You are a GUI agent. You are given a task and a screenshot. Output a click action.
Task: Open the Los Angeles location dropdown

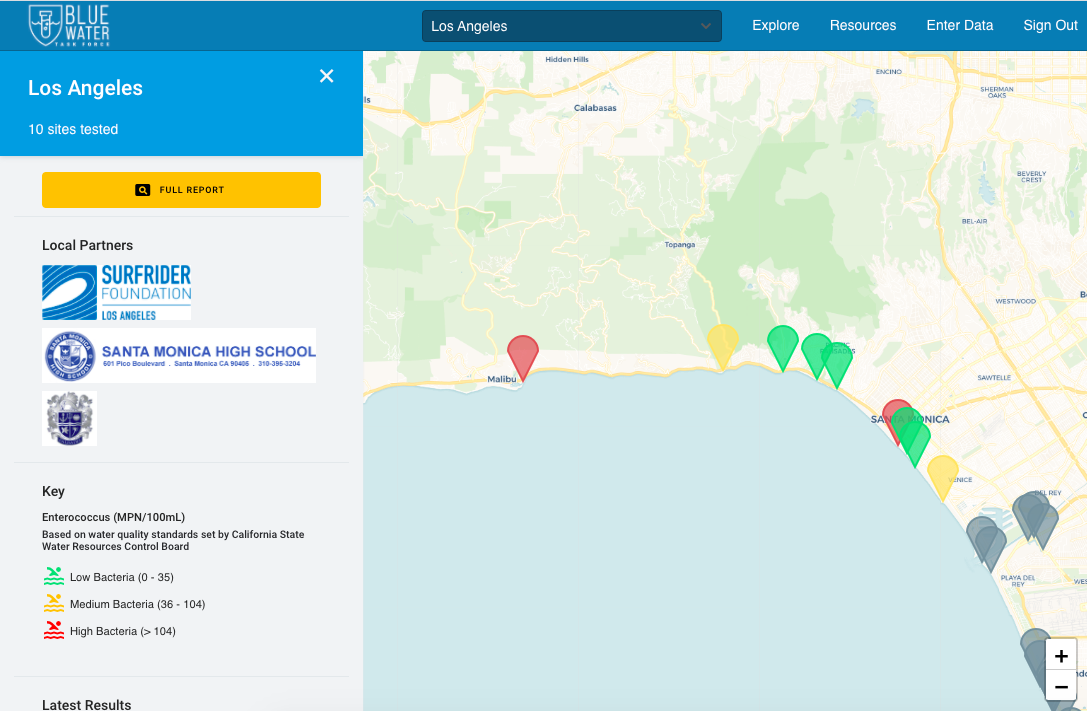point(571,26)
